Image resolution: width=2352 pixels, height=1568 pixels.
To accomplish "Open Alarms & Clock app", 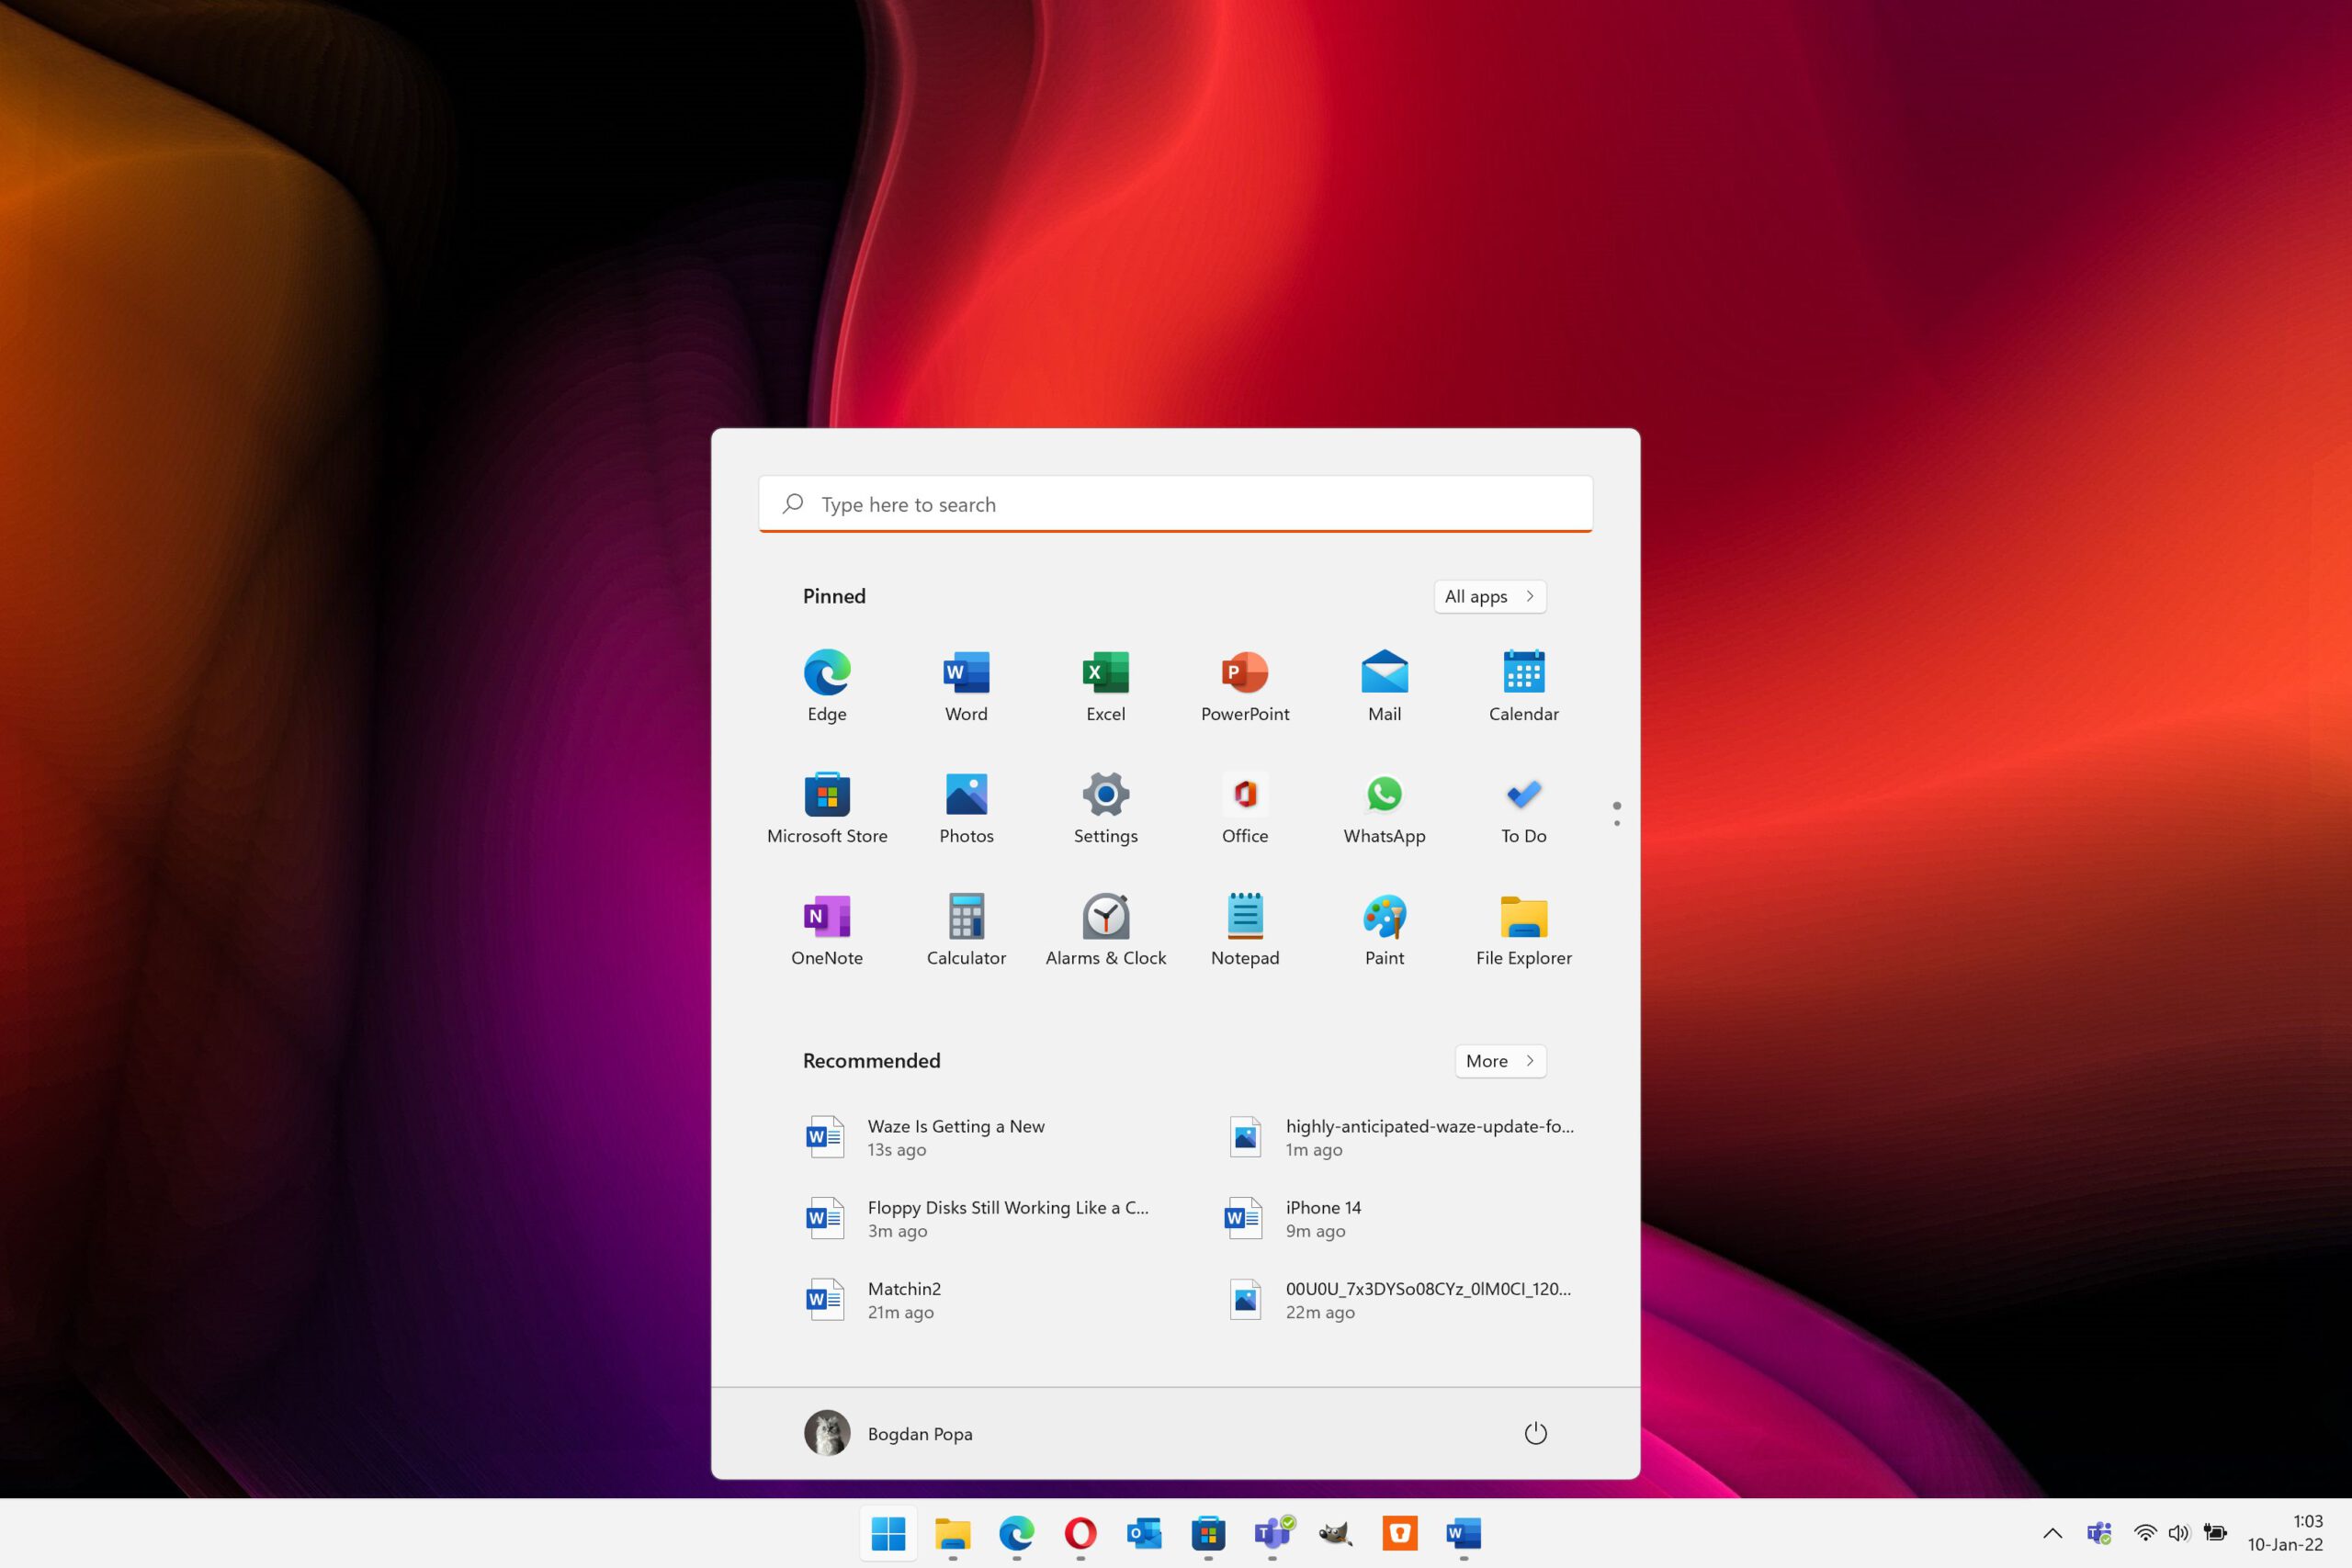I will coord(1105,930).
